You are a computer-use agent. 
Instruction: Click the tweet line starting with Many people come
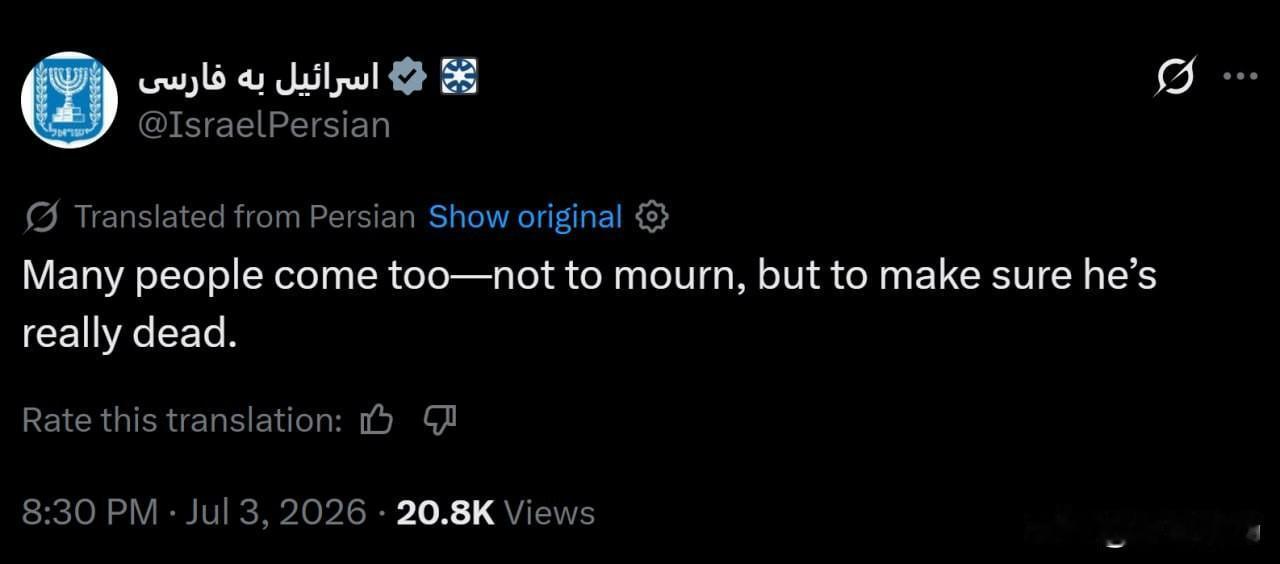pos(589,276)
